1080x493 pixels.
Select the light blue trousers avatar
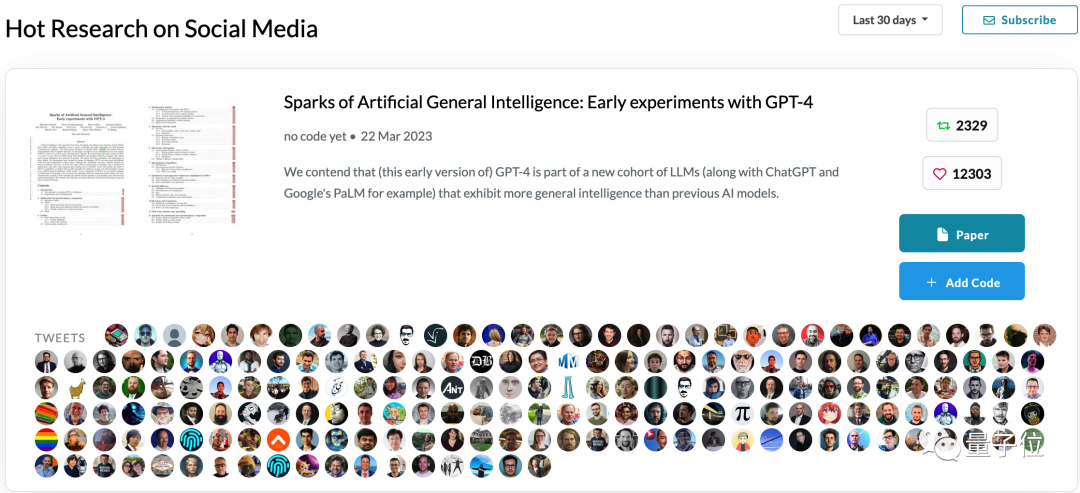point(568,387)
